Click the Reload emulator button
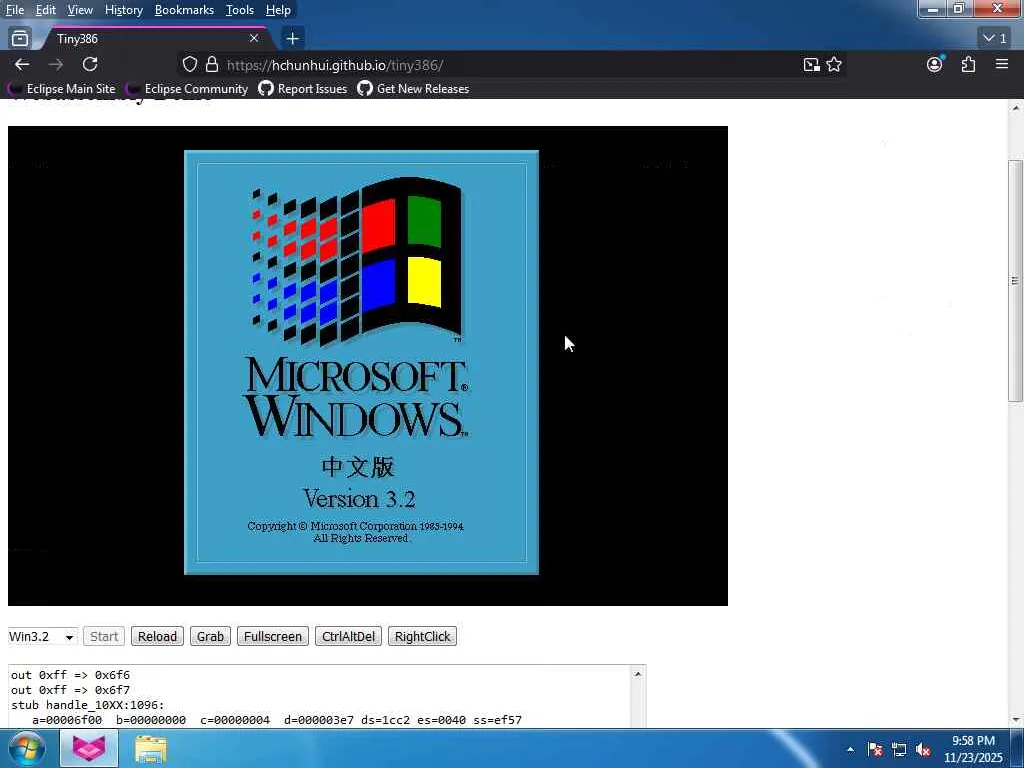The height and width of the screenshot is (768, 1024). tap(157, 637)
